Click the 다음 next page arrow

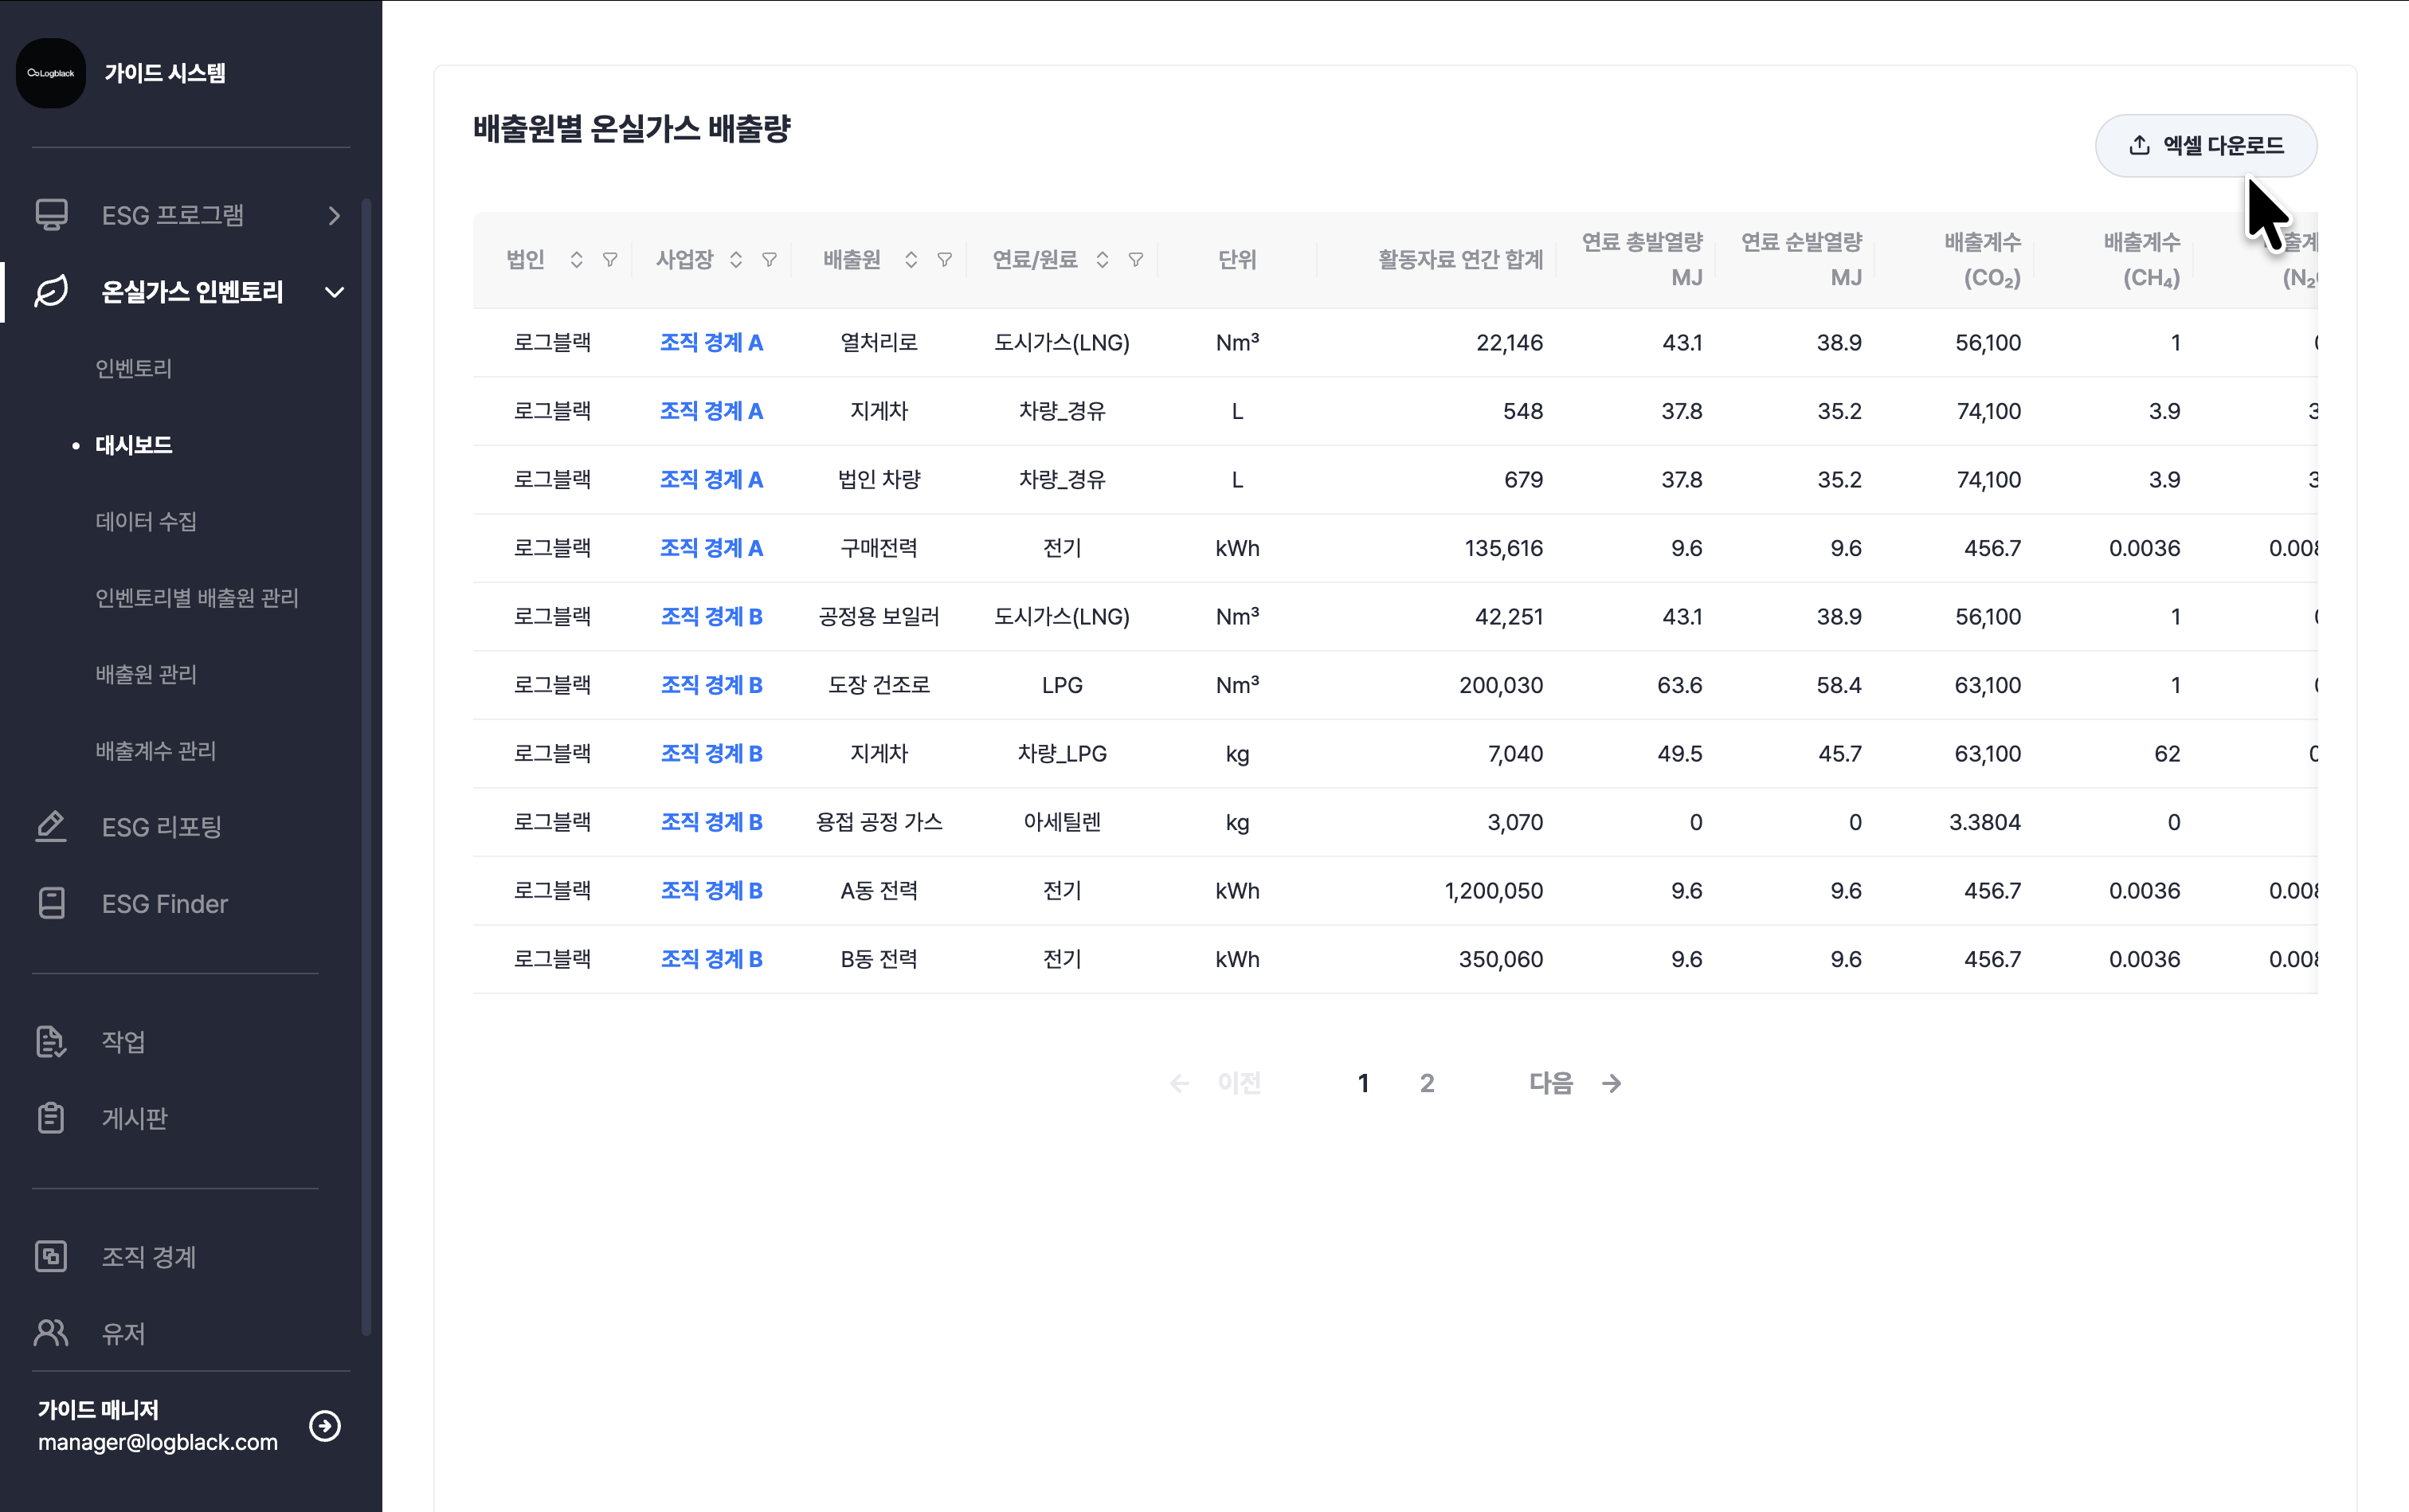[1611, 1083]
